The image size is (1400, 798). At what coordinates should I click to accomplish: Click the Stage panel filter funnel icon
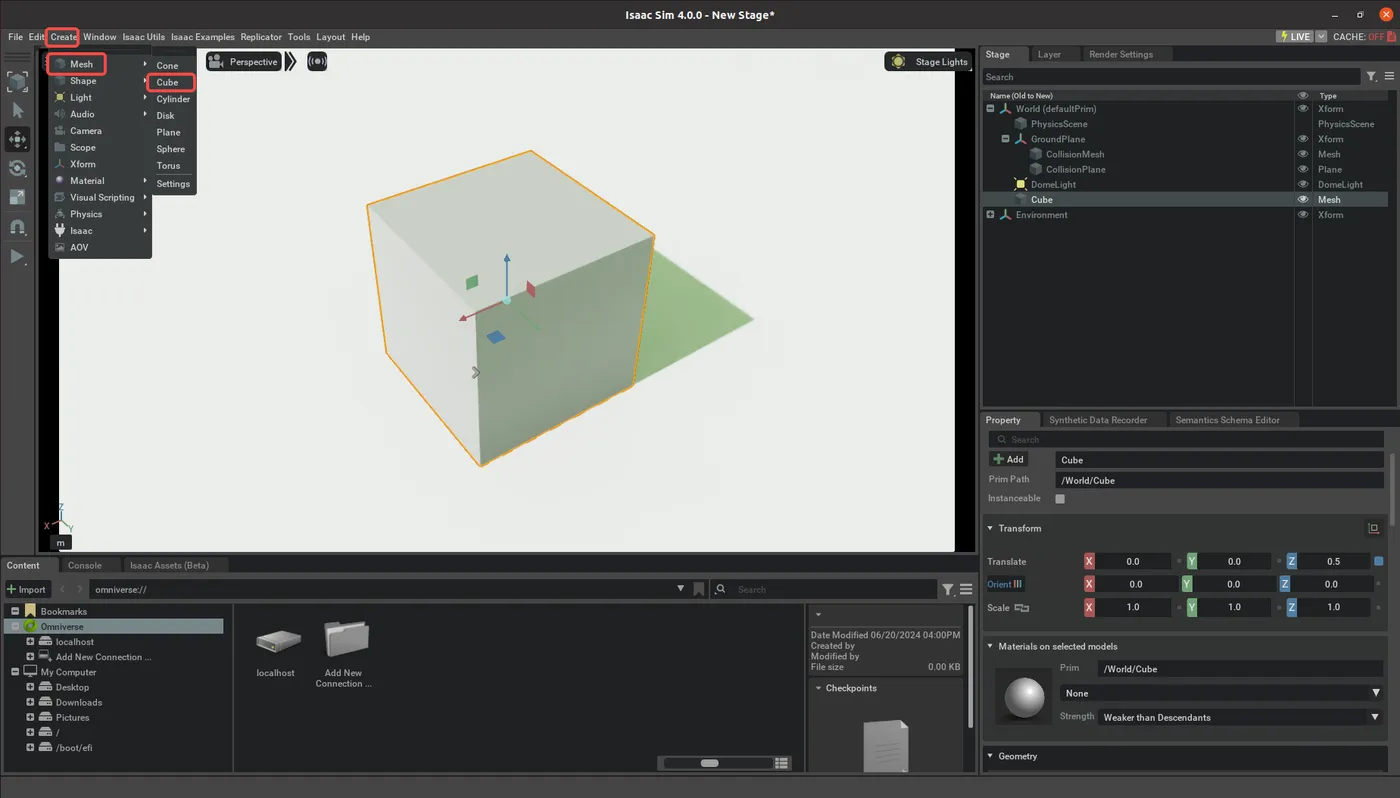[x=1372, y=77]
